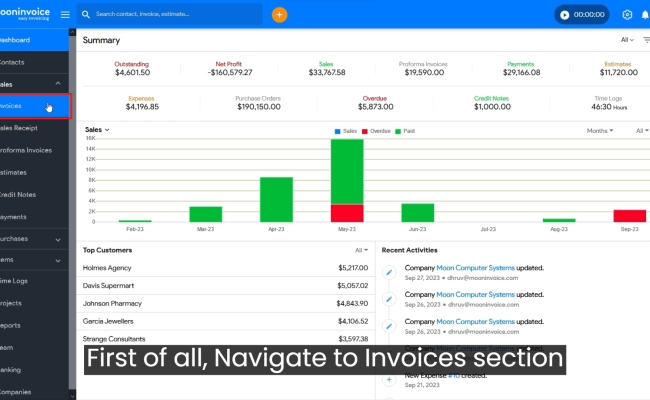Open Companies in sidebar
This screenshot has width=650, height=400.
click(x=34, y=392)
